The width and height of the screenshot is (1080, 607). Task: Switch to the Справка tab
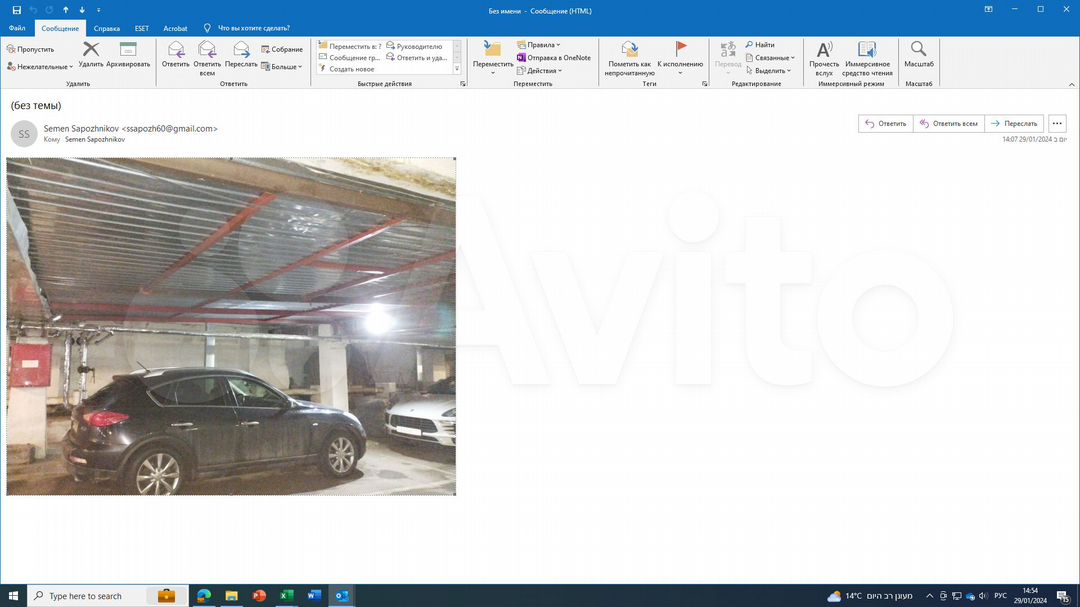(x=107, y=28)
